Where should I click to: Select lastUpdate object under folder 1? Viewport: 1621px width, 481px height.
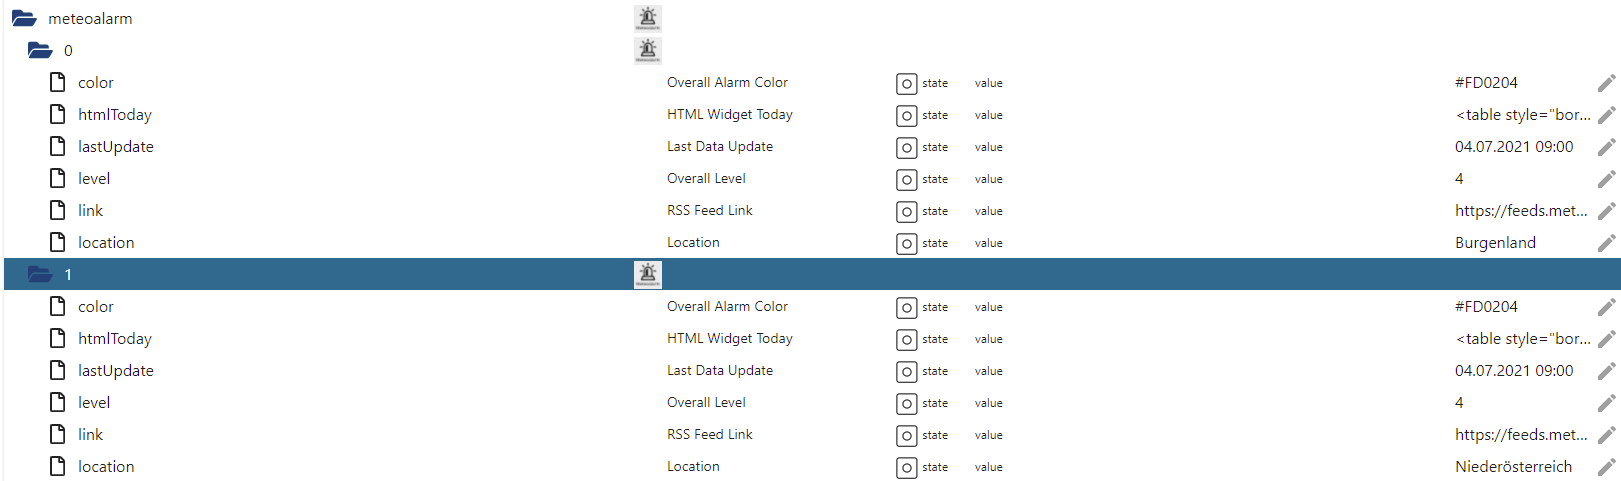click(116, 371)
